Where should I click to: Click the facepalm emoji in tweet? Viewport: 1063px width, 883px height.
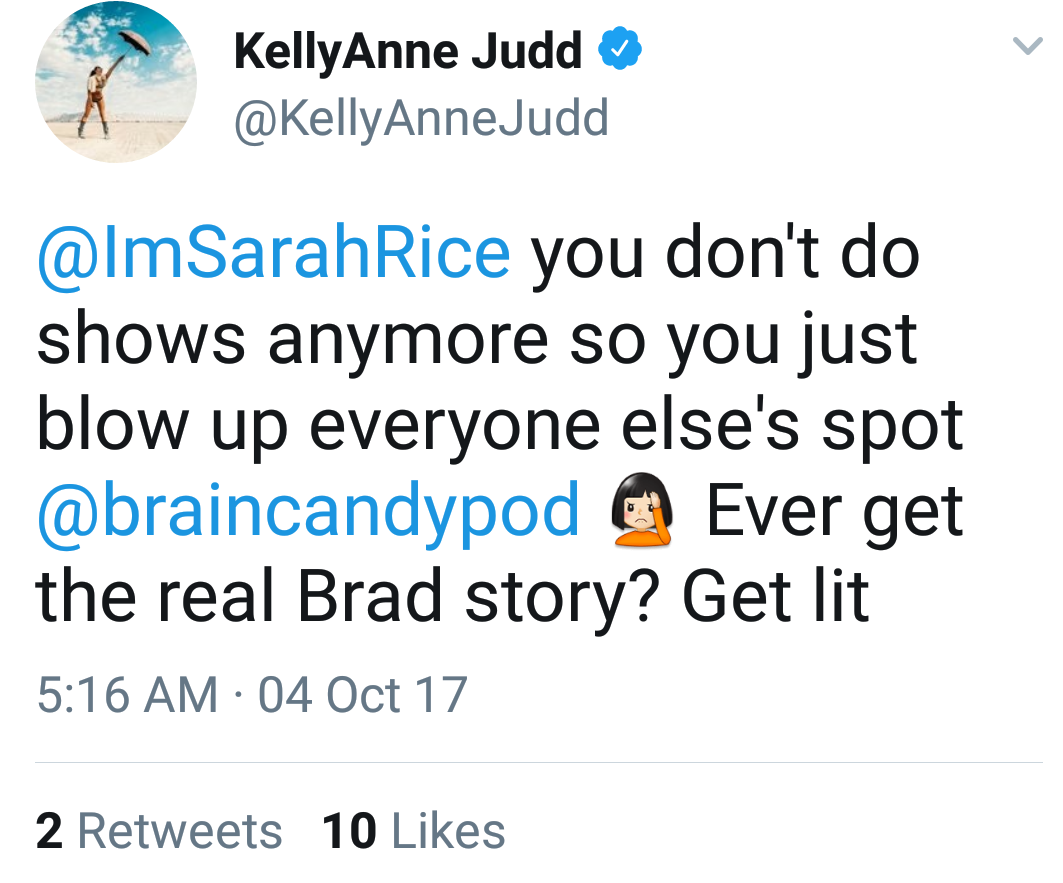click(641, 509)
